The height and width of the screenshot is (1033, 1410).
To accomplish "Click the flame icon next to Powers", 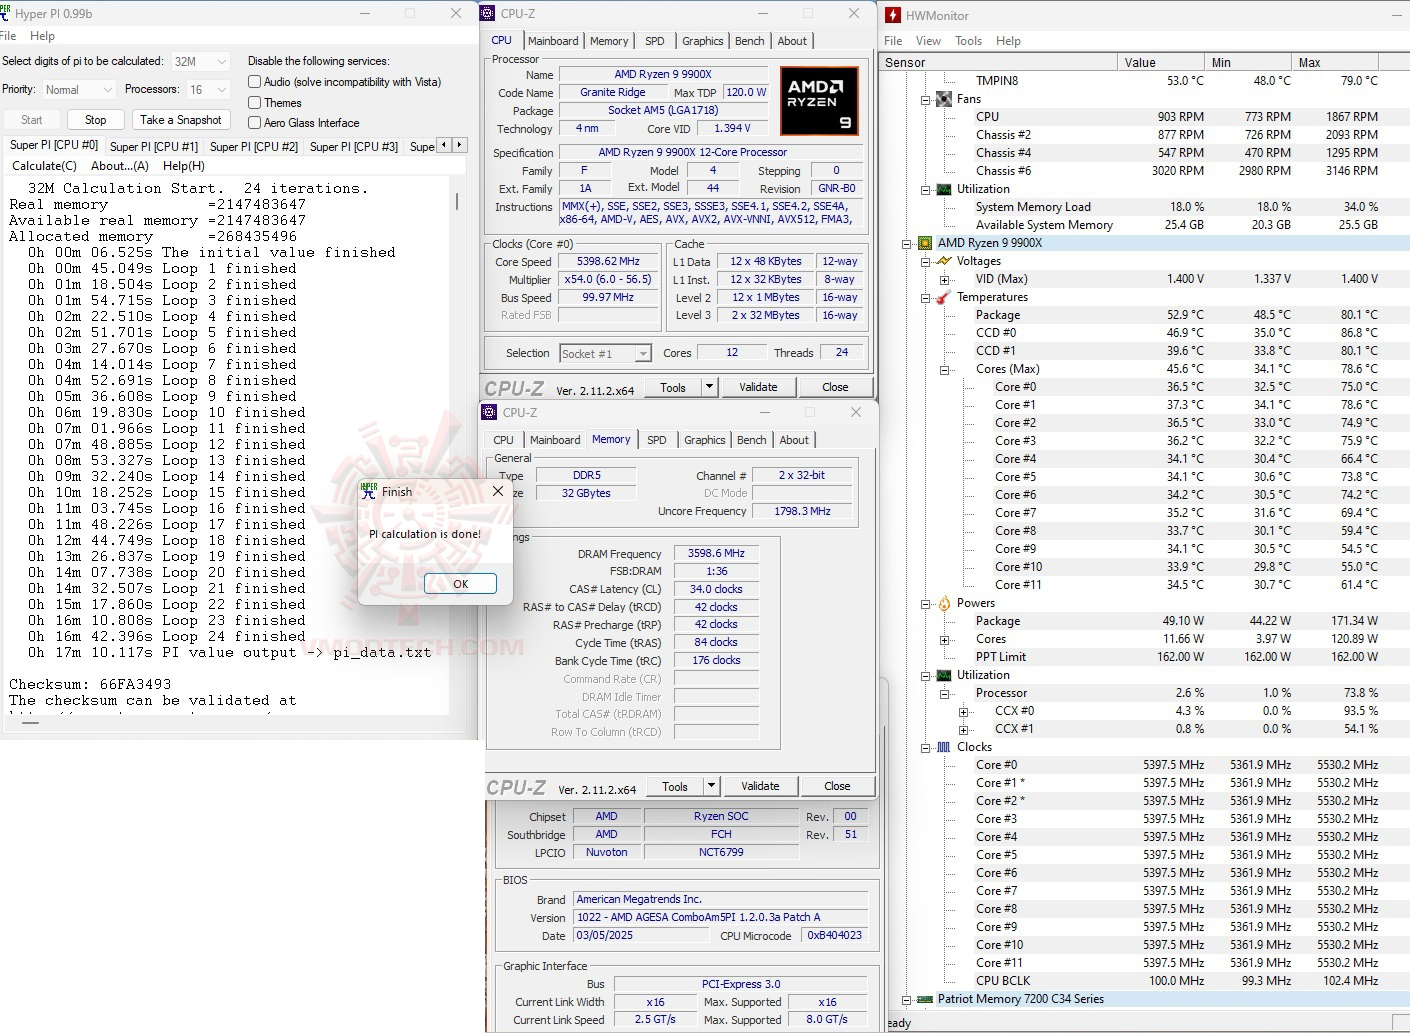I will (943, 603).
